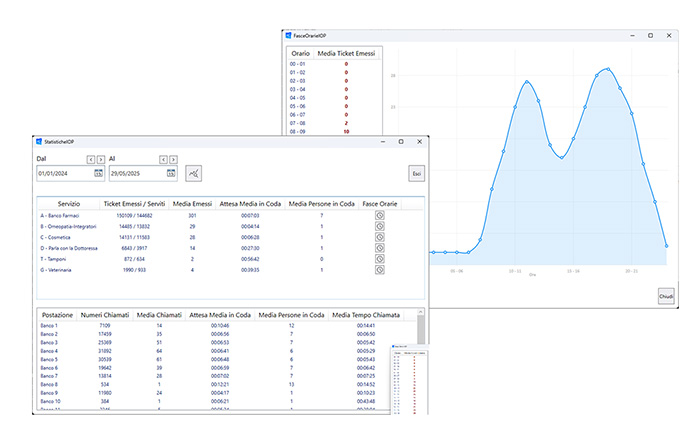
Task: Minimize the FasceOrarieIOP window
Action: coord(632,36)
